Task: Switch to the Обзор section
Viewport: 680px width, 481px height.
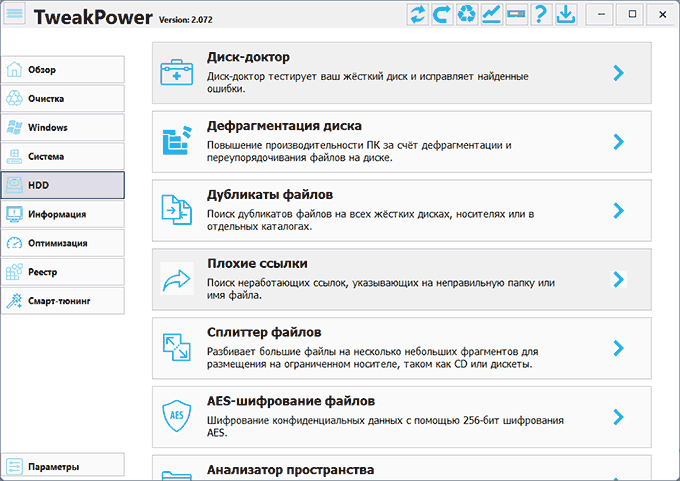Action: 63,69
